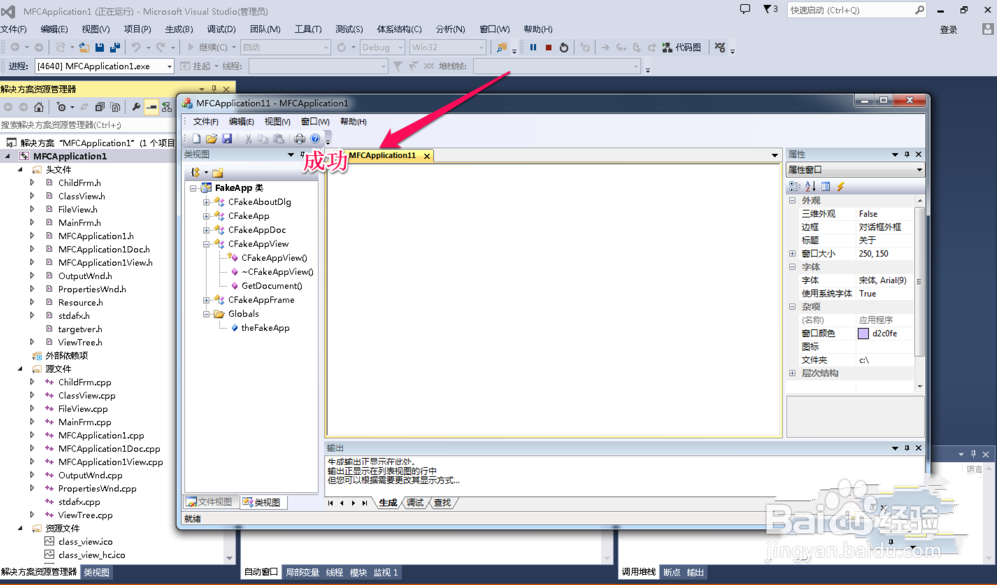
Task: Click Print icon in MFCApplication11 toolbar
Action: tap(299, 139)
